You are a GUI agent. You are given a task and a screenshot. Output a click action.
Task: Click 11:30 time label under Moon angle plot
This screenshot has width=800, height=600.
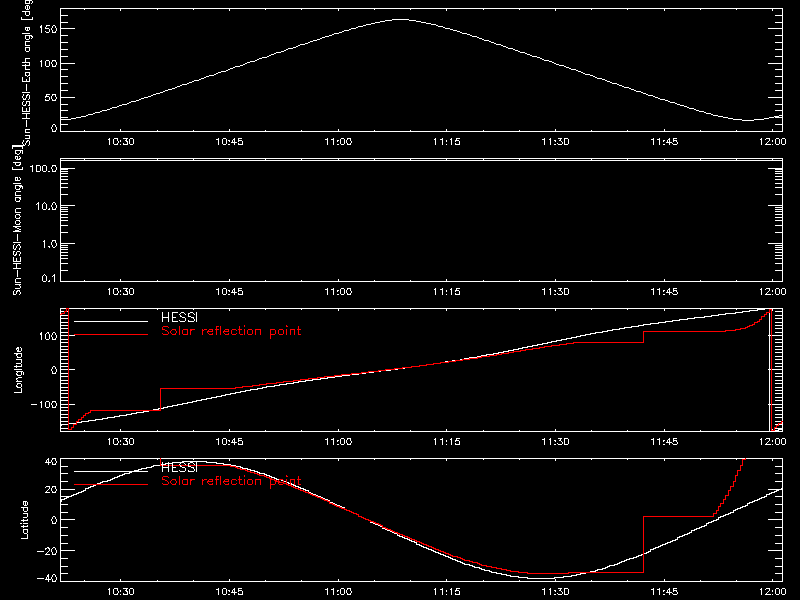pos(556,291)
